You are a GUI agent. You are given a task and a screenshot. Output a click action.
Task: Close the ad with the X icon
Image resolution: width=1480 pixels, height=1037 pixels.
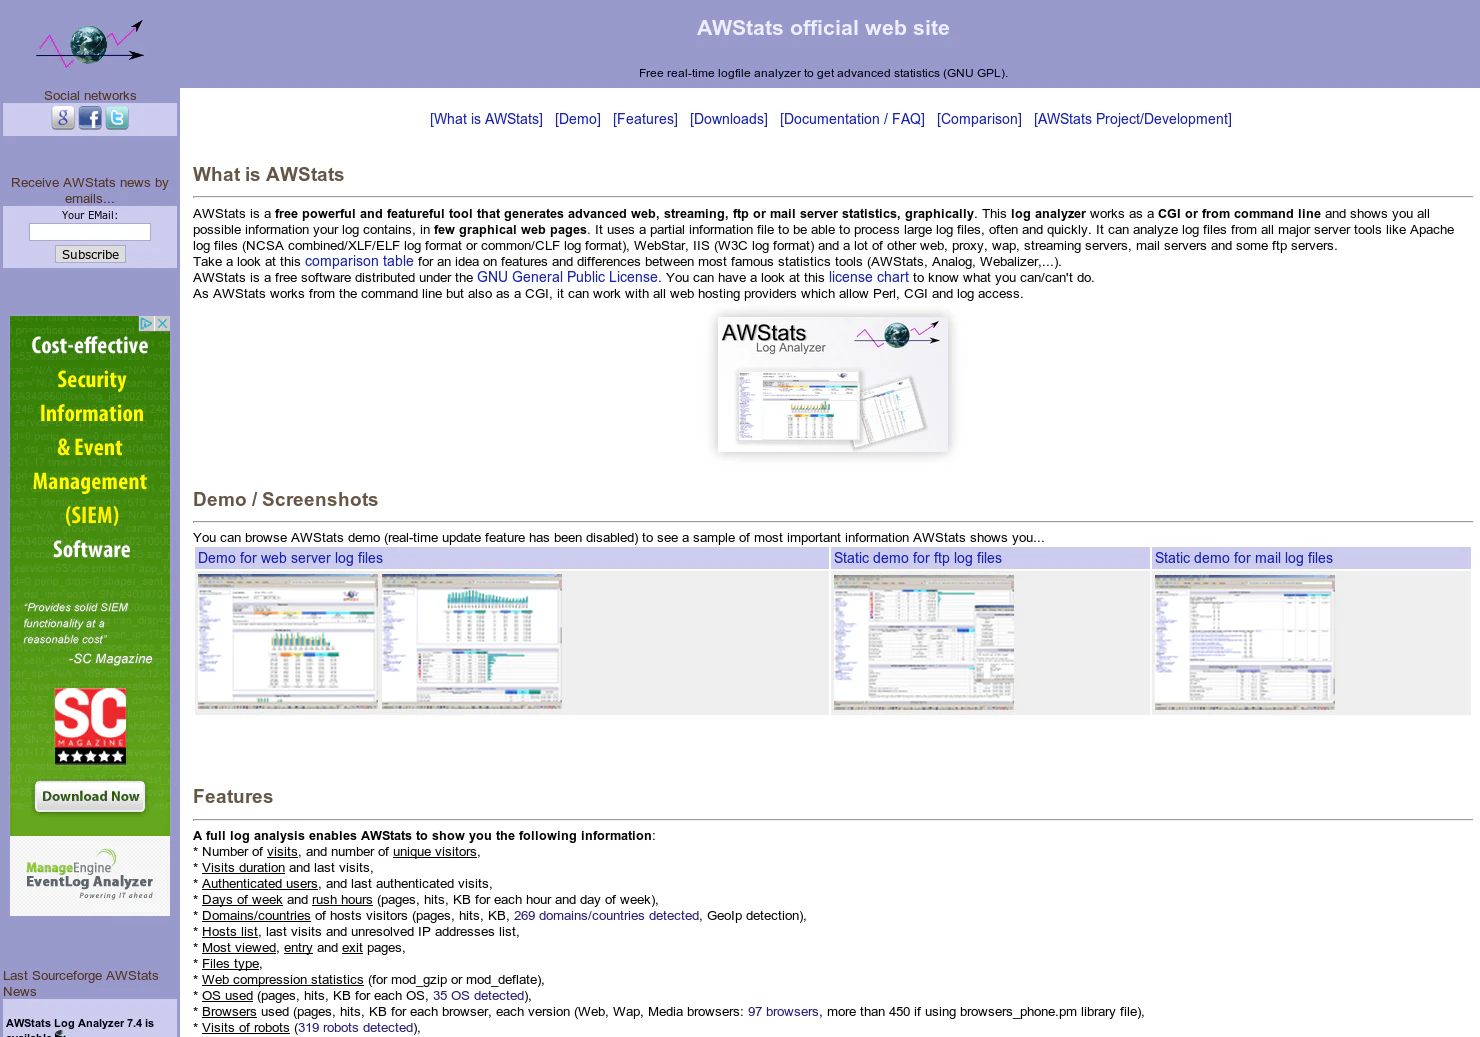163,323
